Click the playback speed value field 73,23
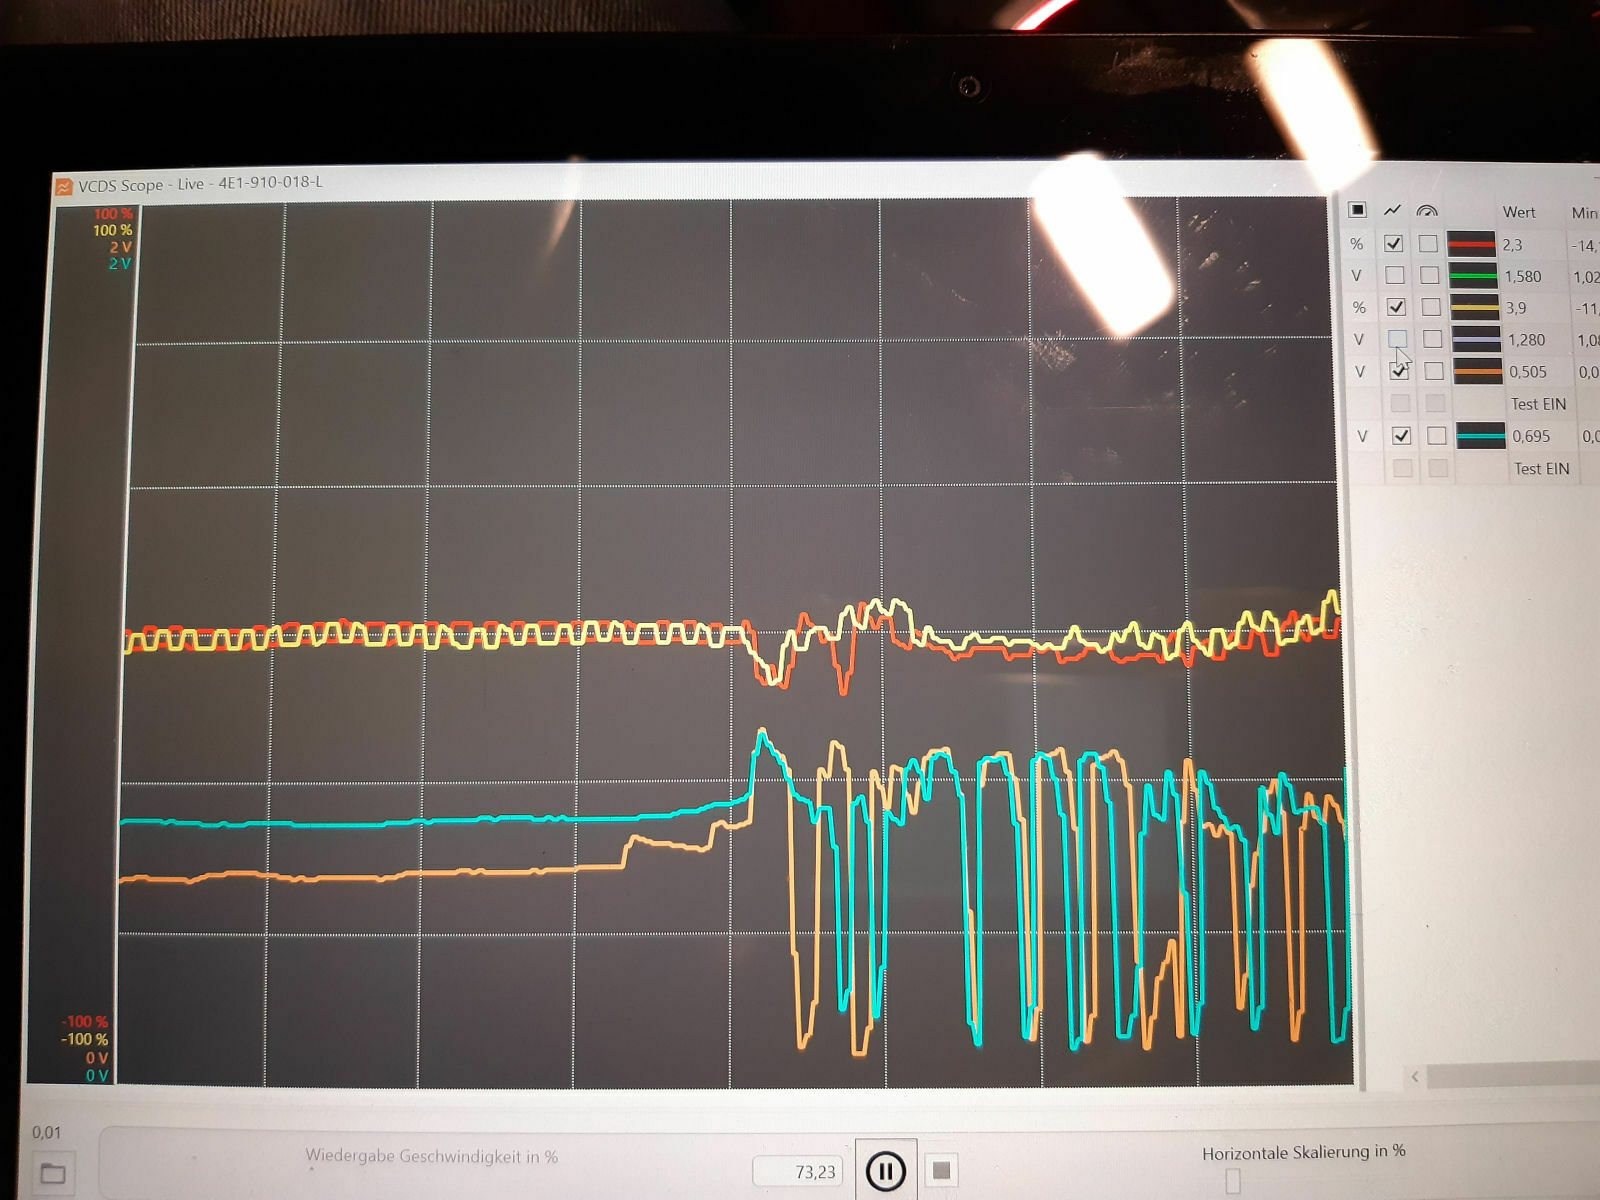 (797, 1172)
